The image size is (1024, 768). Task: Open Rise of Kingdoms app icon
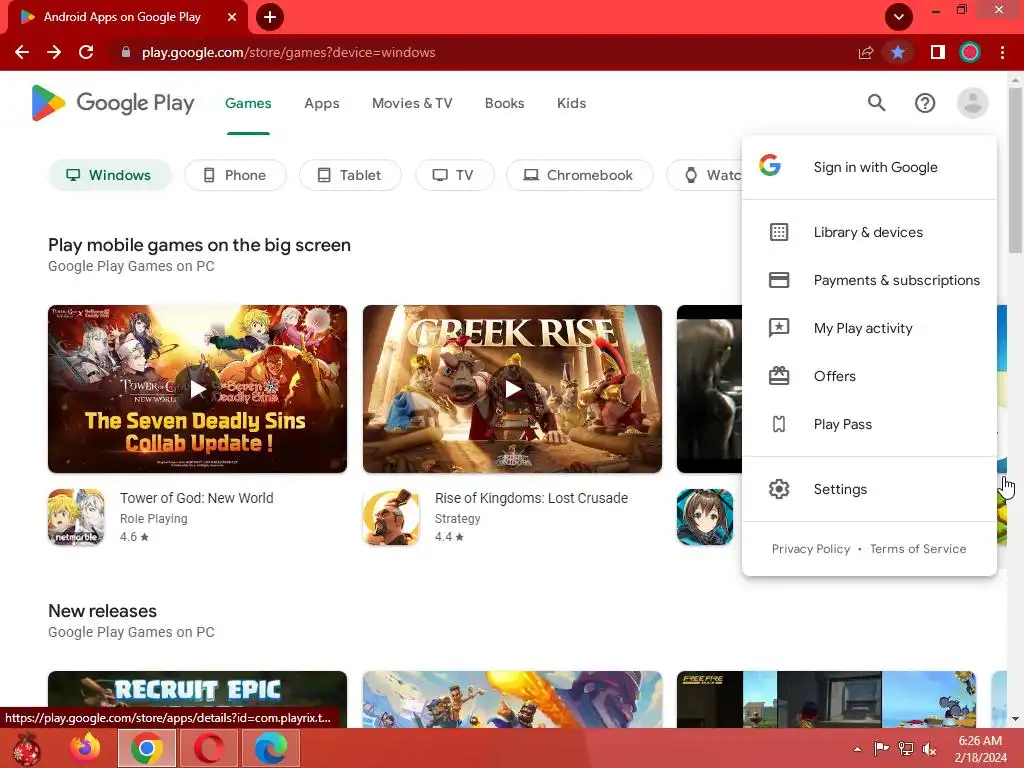pyautogui.click(x=391, y=517)
